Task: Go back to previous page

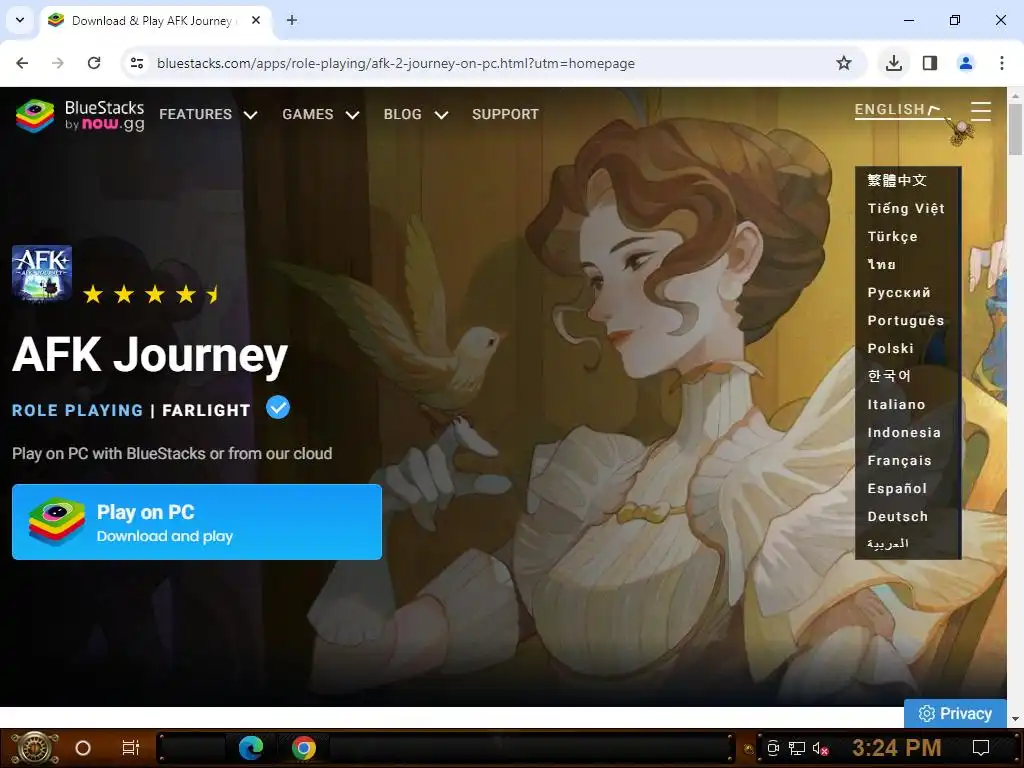Action: tap(22, 63)
